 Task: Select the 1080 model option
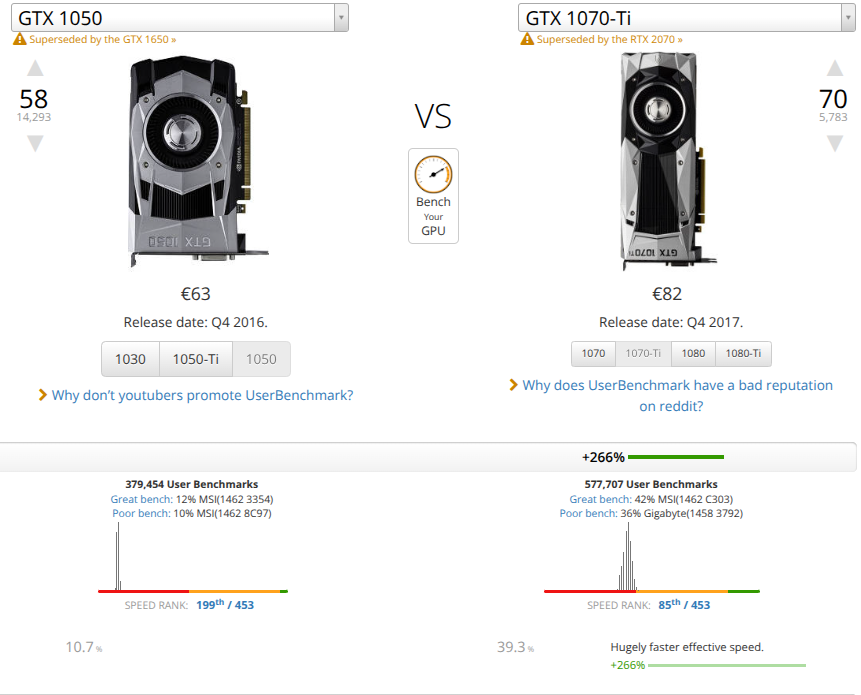(x=696, y=353)
